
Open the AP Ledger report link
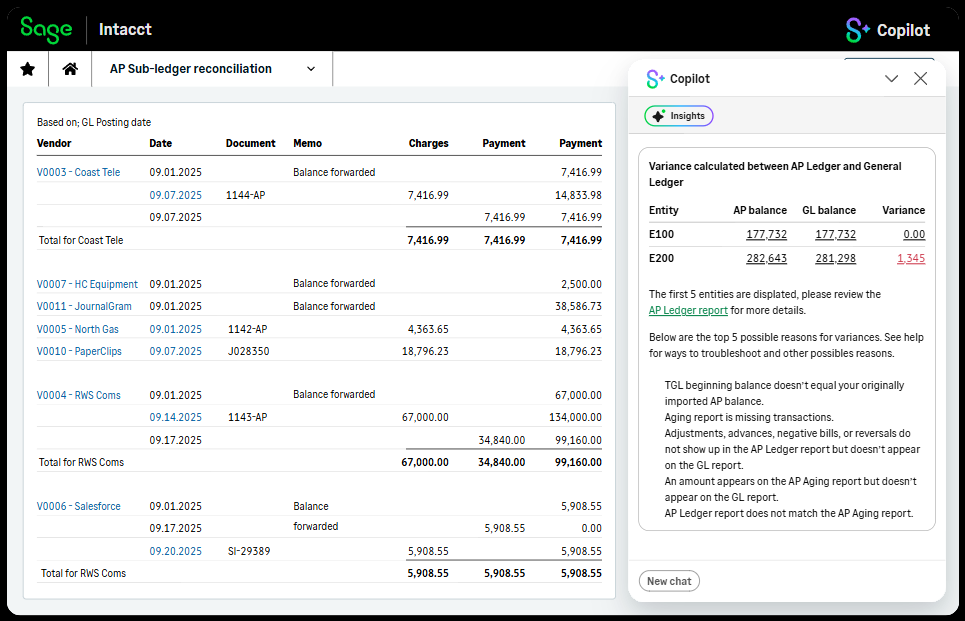click(688, 310)
